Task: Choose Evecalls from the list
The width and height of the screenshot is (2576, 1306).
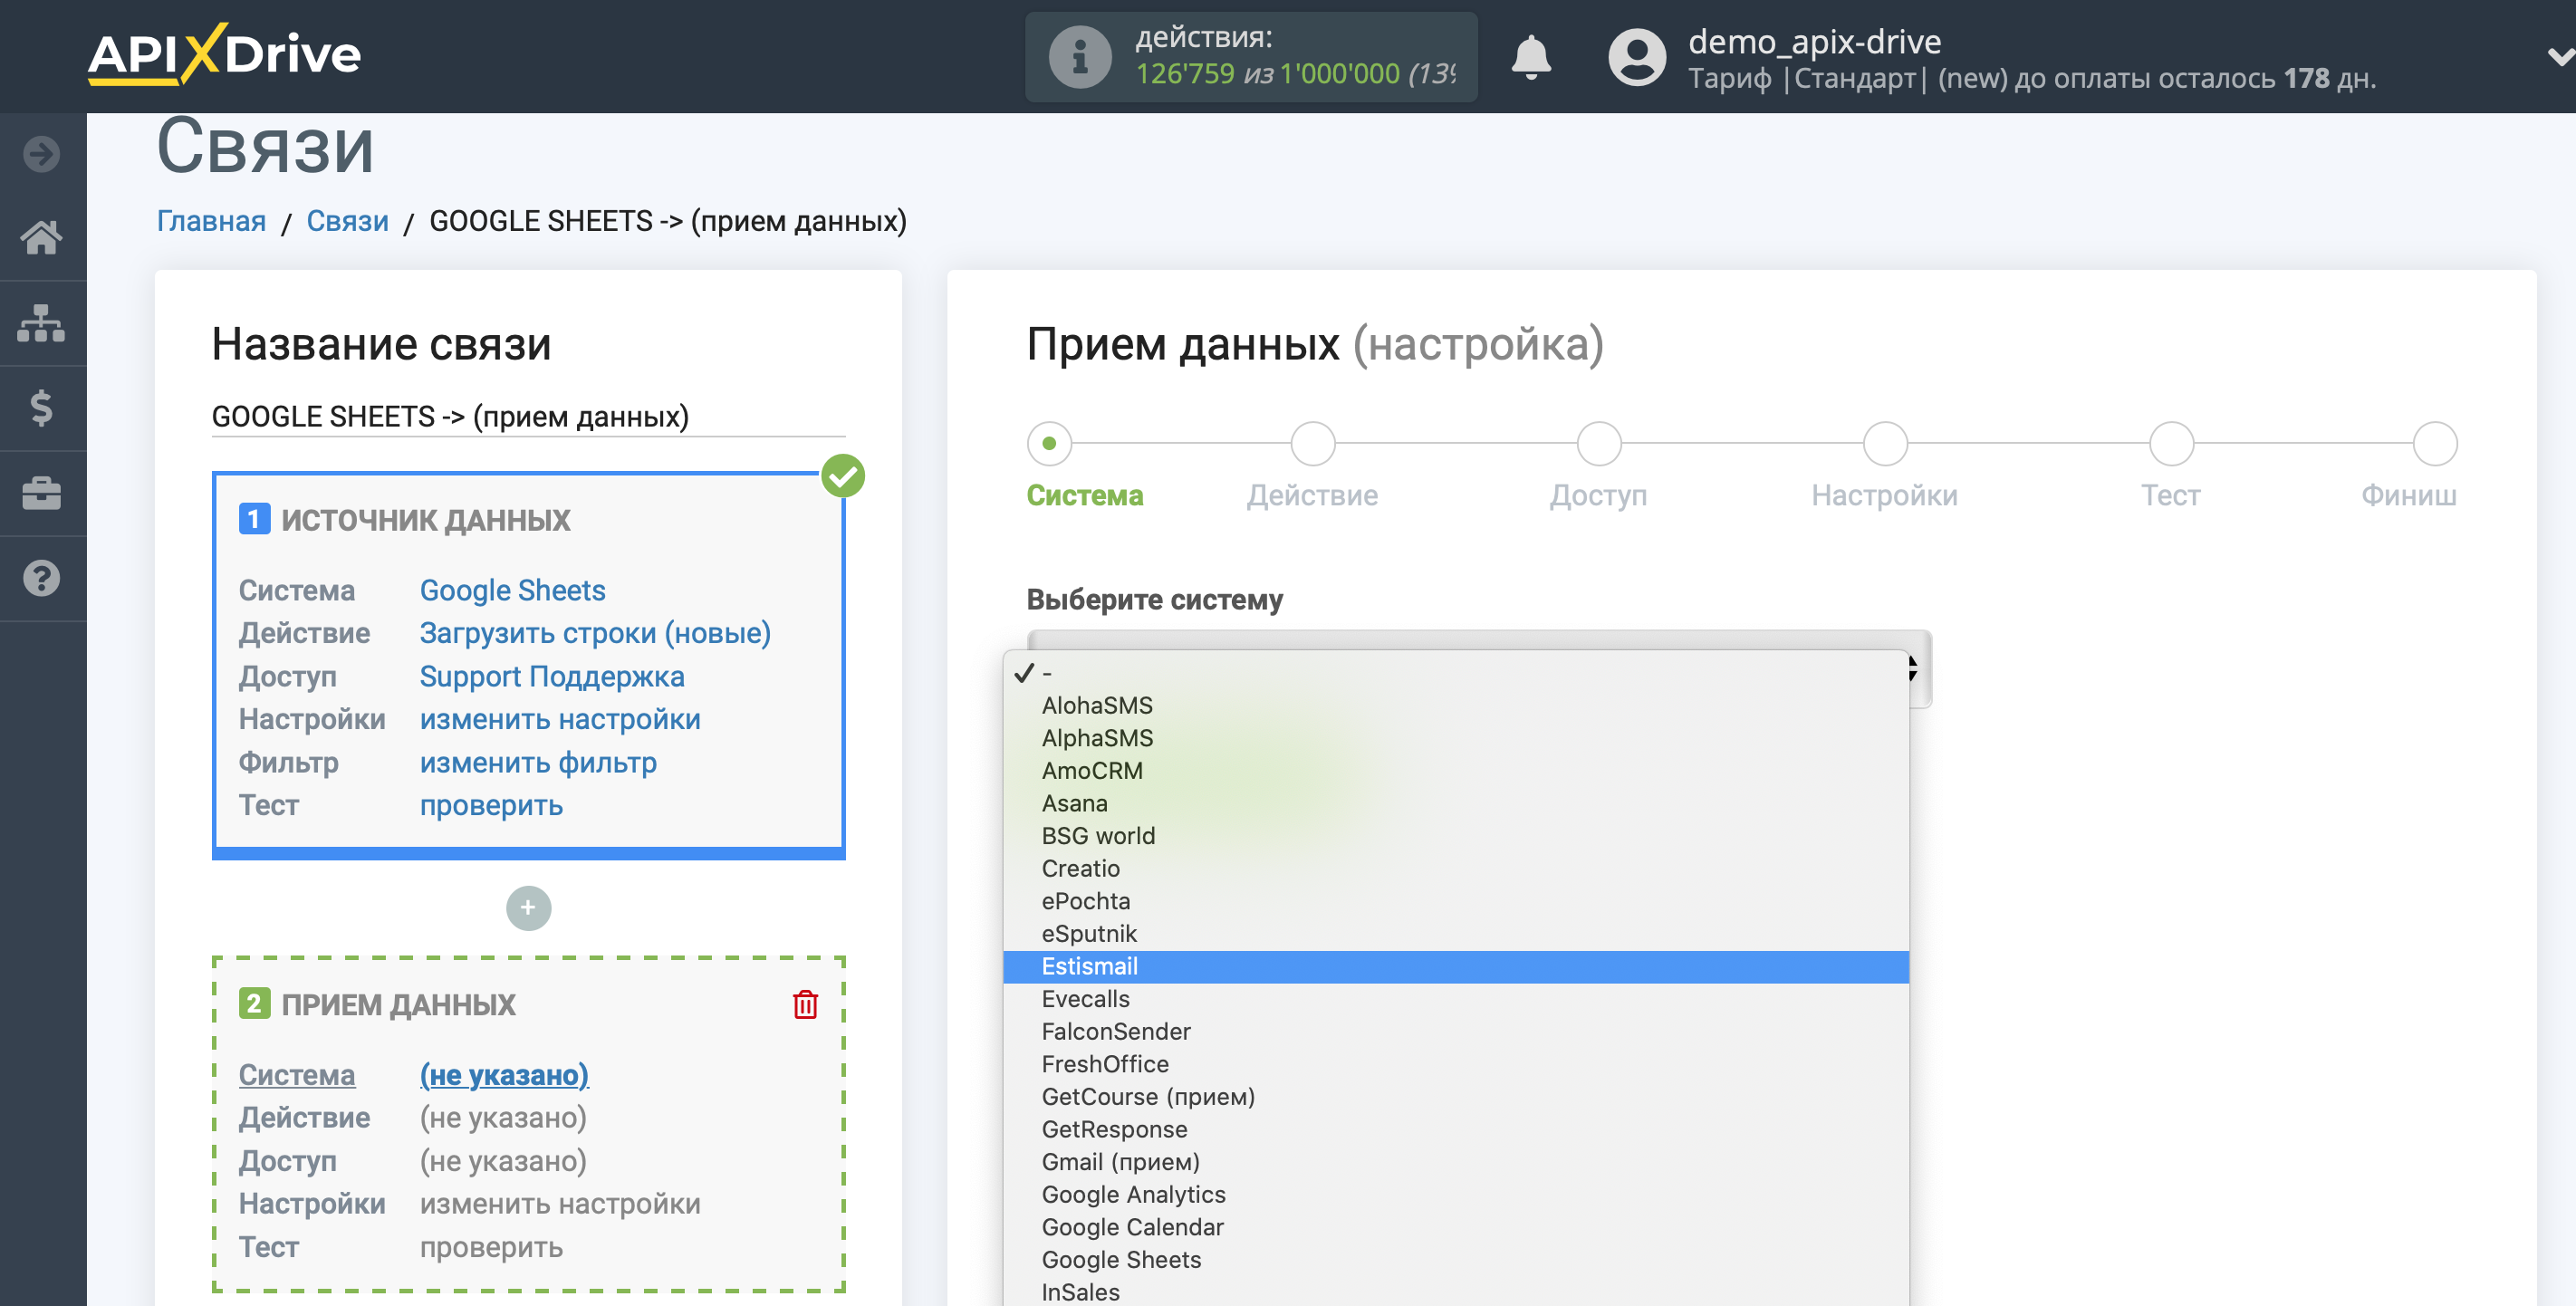Action: pos(1455,999)
